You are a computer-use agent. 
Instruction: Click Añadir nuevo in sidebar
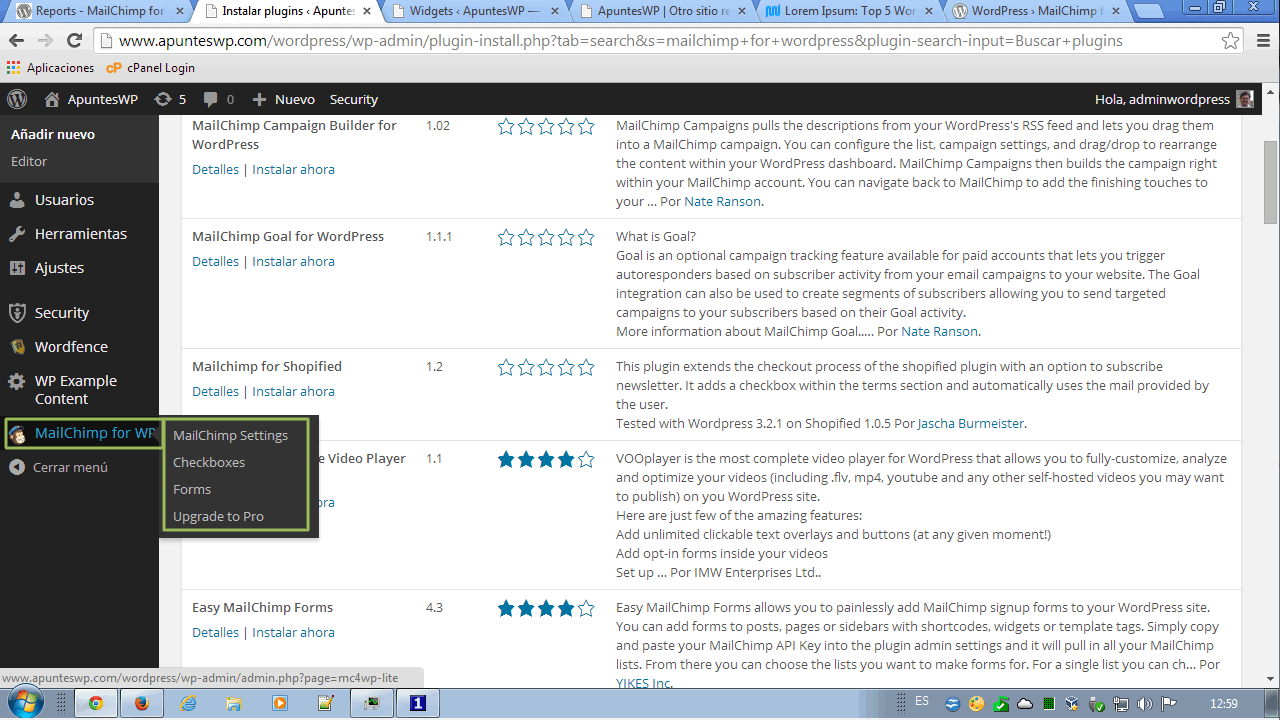[x=53, y=134]
